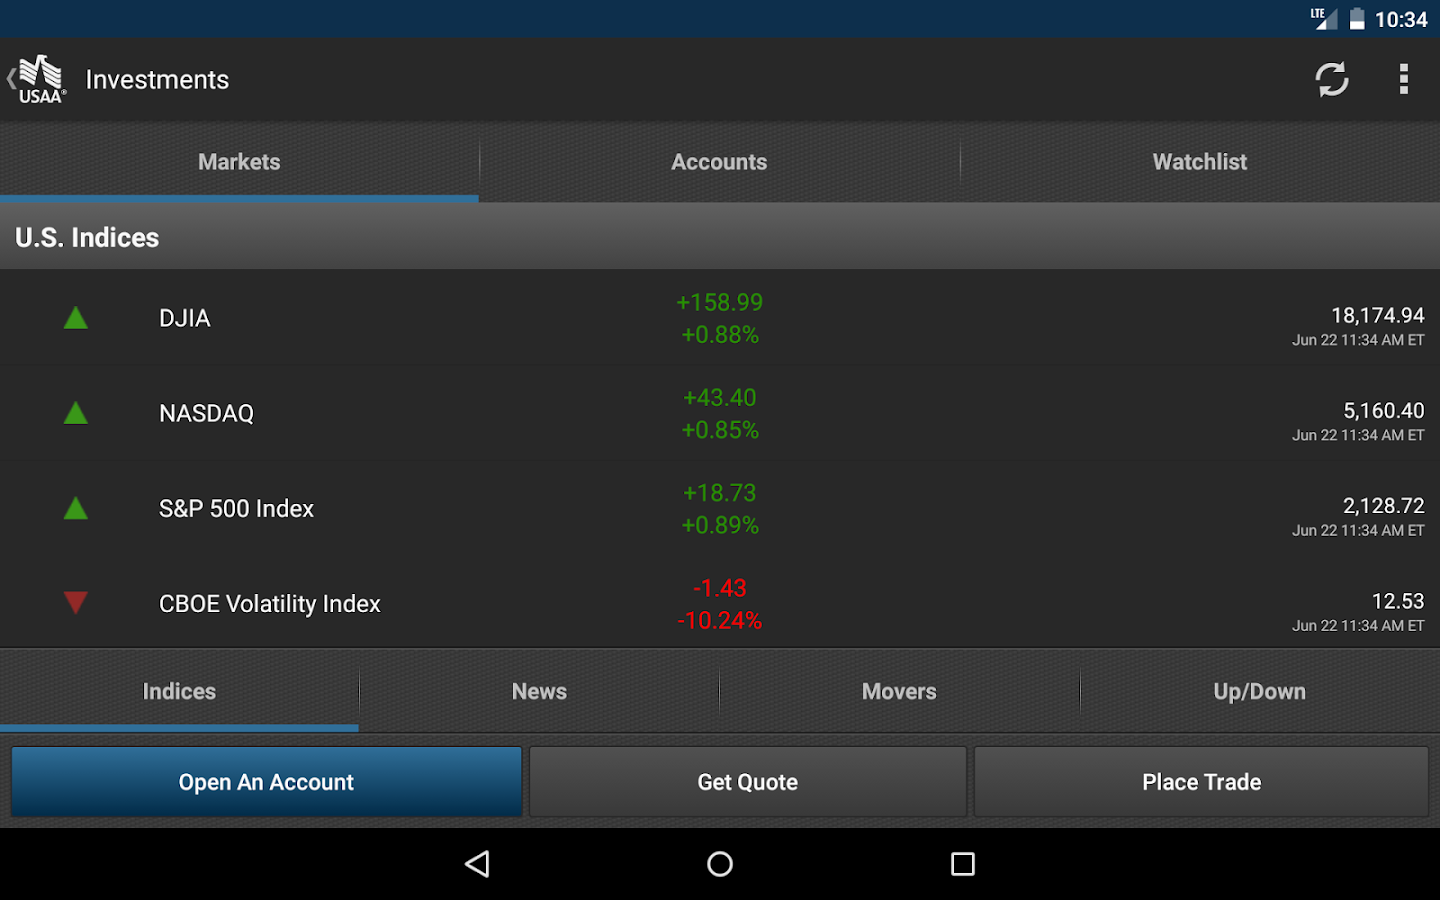The width and height of the screenshot is (1440, 900).
Task: Tap the DJIA percent change +0.88%
Action: pos(720,334)
